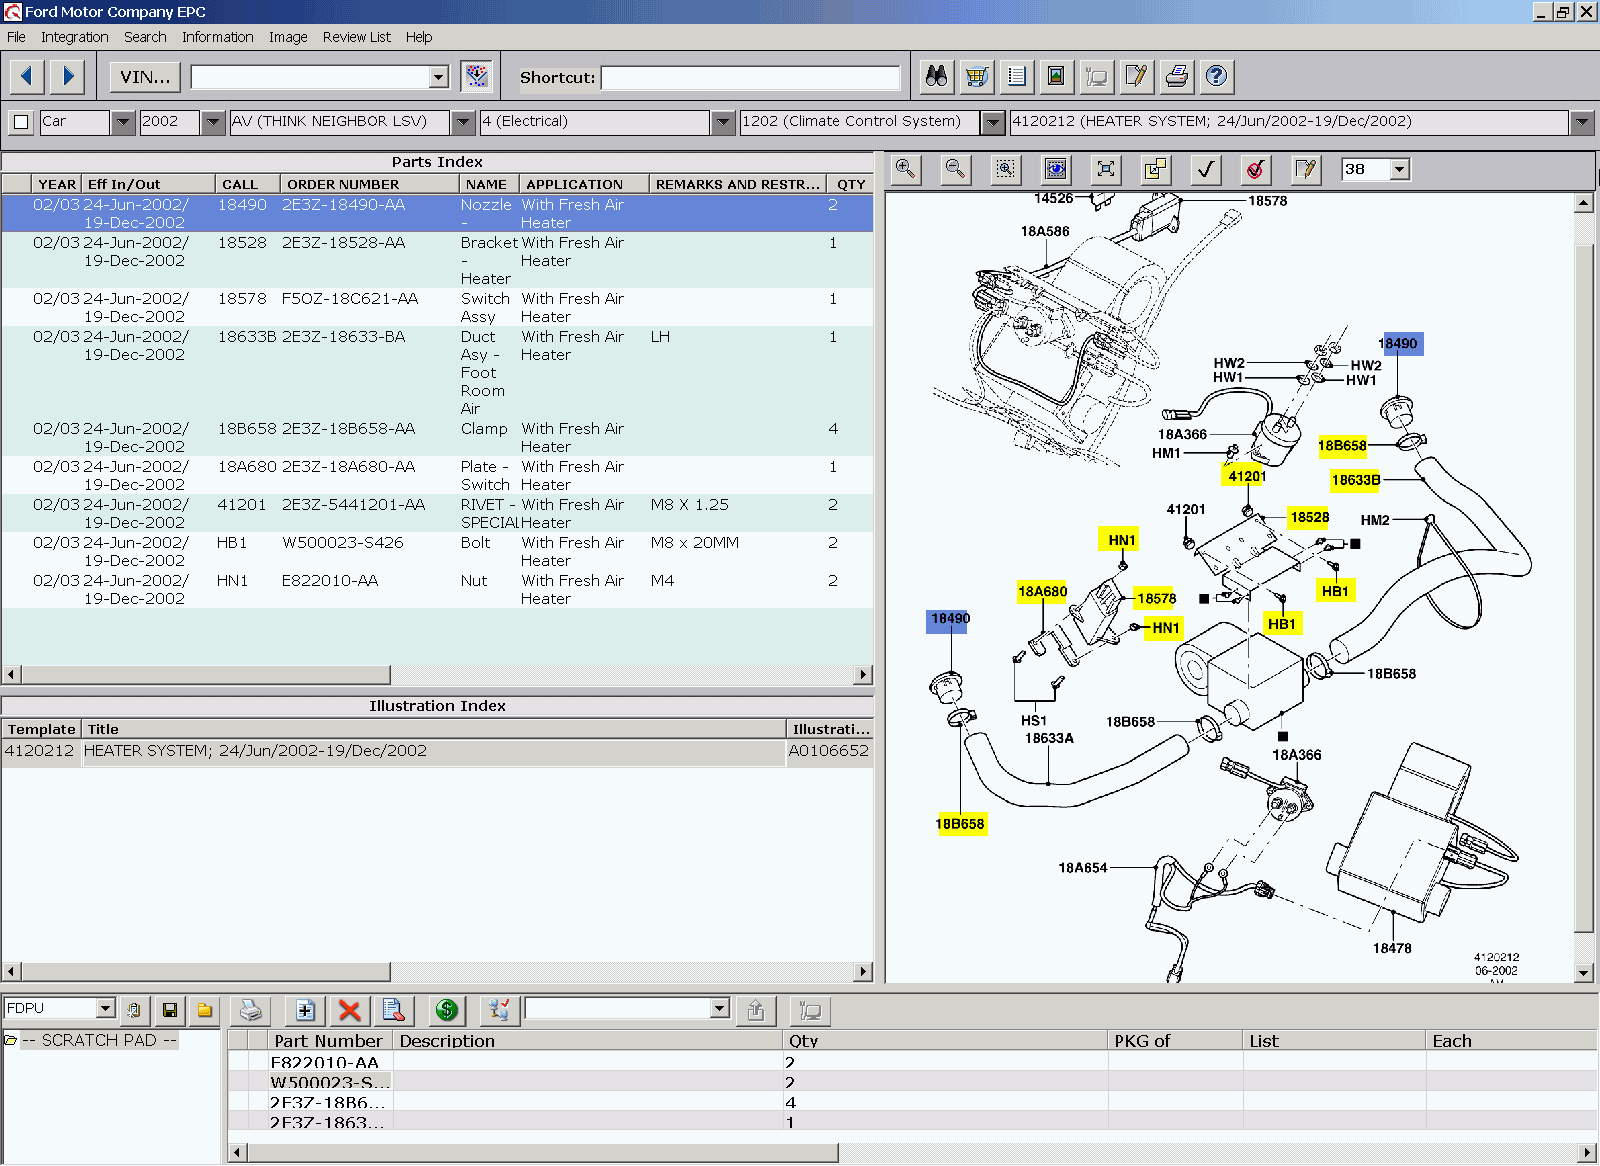Viewport: 1600px width, 1166px height.
Task: Expand the 4120212 HEATER SYSTEM dropdown
Action: pos(1581,122)
